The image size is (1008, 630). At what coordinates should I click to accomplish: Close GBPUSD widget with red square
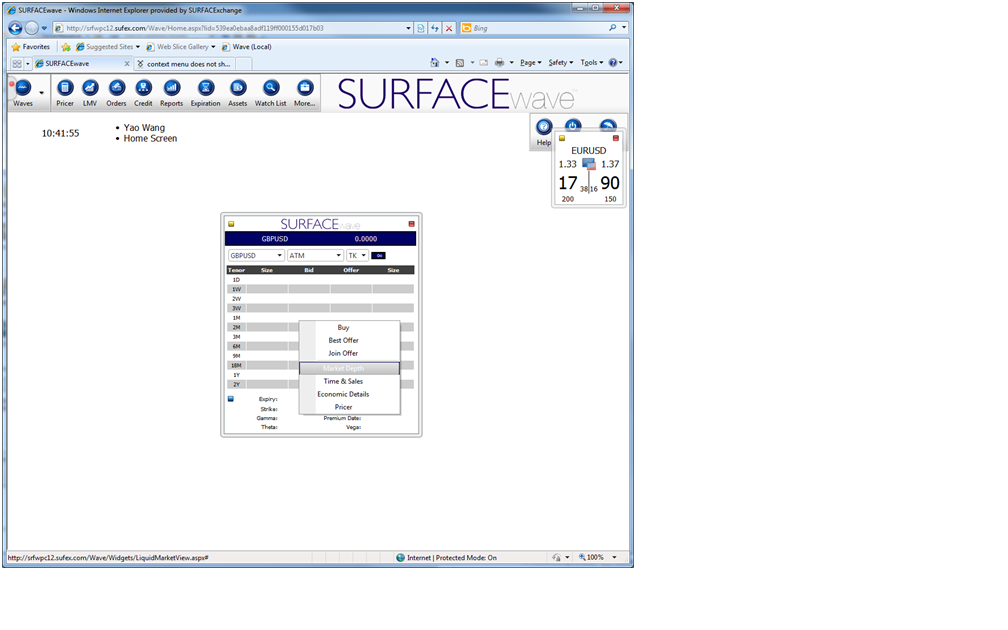411,224
